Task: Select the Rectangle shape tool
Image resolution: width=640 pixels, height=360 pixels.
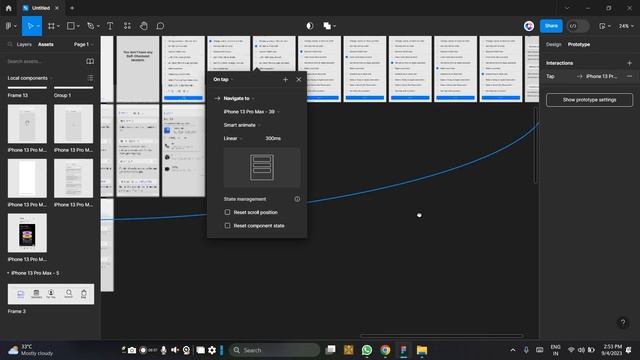Action: point(71,26)
